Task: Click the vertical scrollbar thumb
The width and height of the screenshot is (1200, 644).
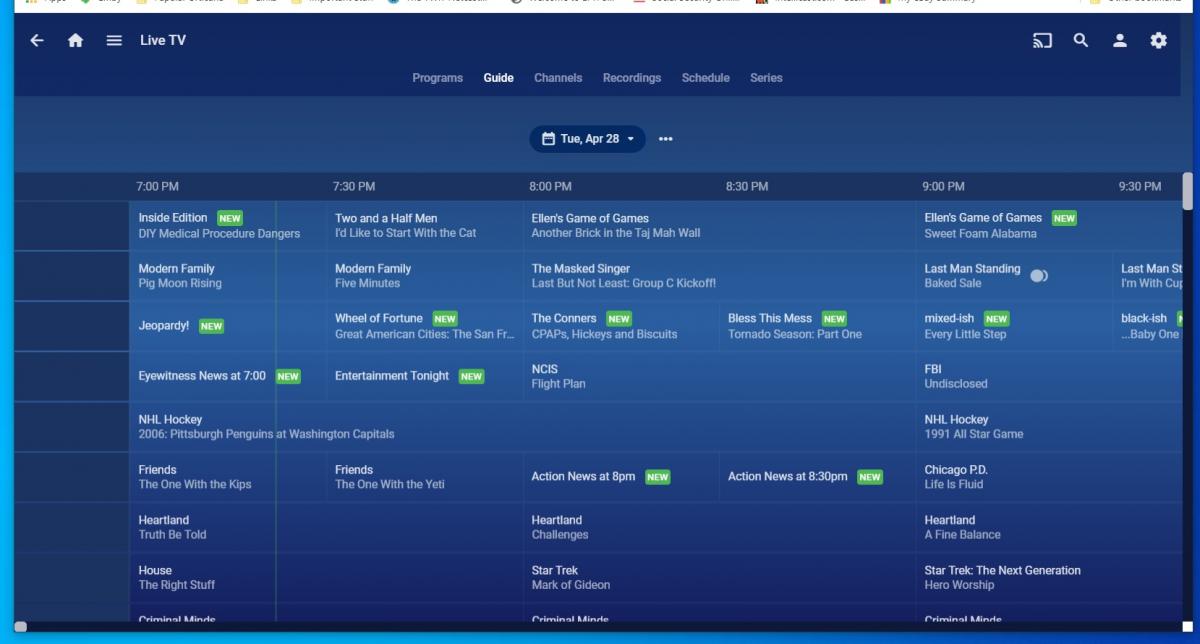Action: pyautogui.click(x=1188, y=191)
